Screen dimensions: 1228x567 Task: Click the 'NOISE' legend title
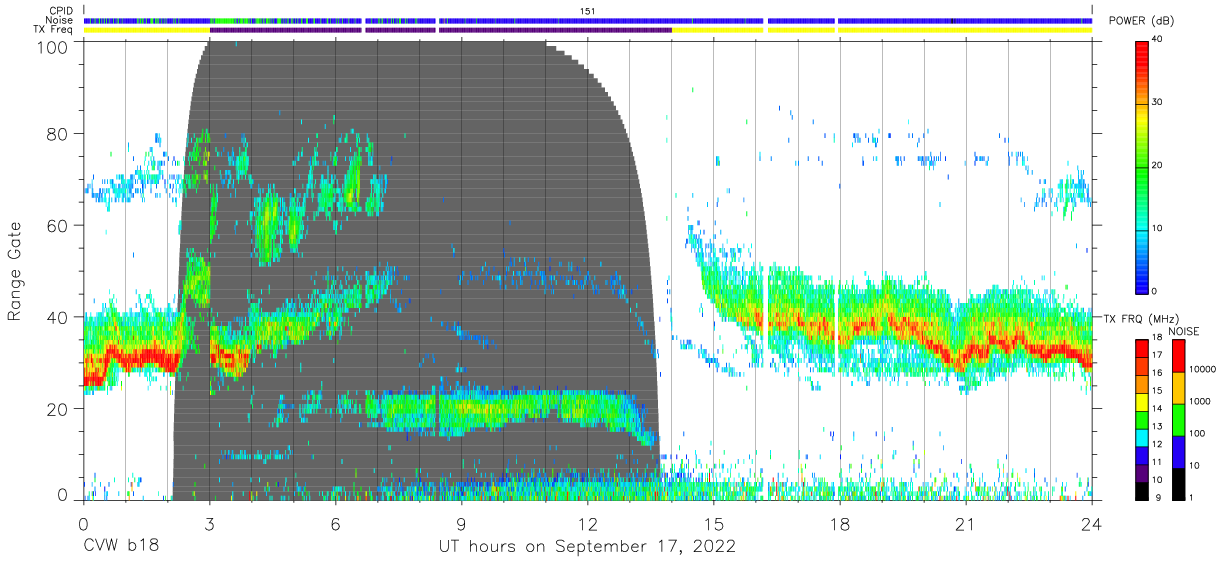pyautogui.click(x=1182, y=331)
